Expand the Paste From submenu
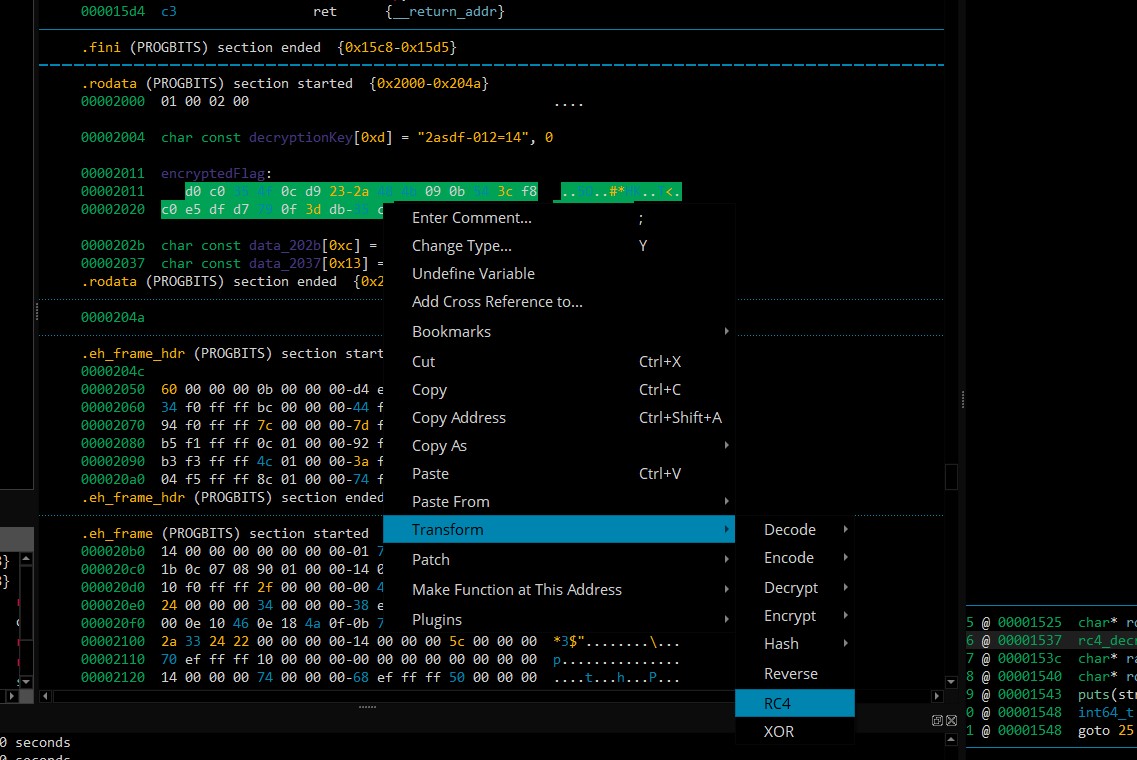This screenshot has height=760, width=1137. [x=559, y=501]
